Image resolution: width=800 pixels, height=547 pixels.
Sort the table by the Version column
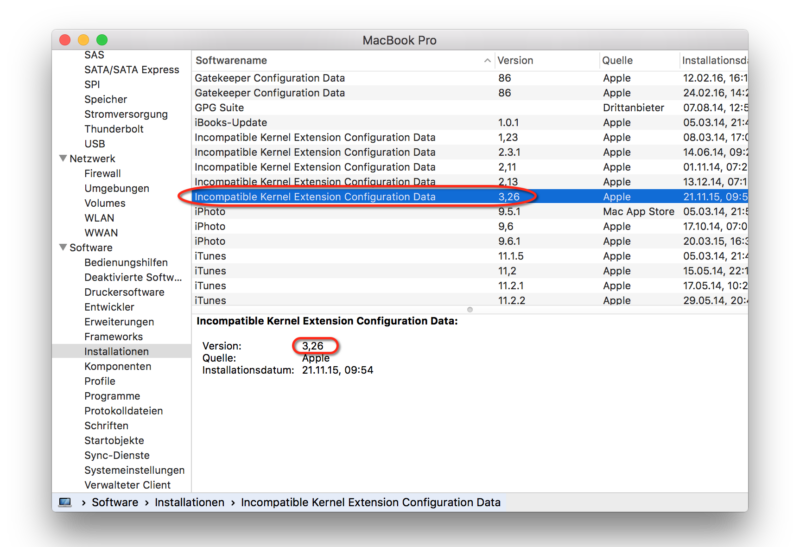click(x=546, y=60)
